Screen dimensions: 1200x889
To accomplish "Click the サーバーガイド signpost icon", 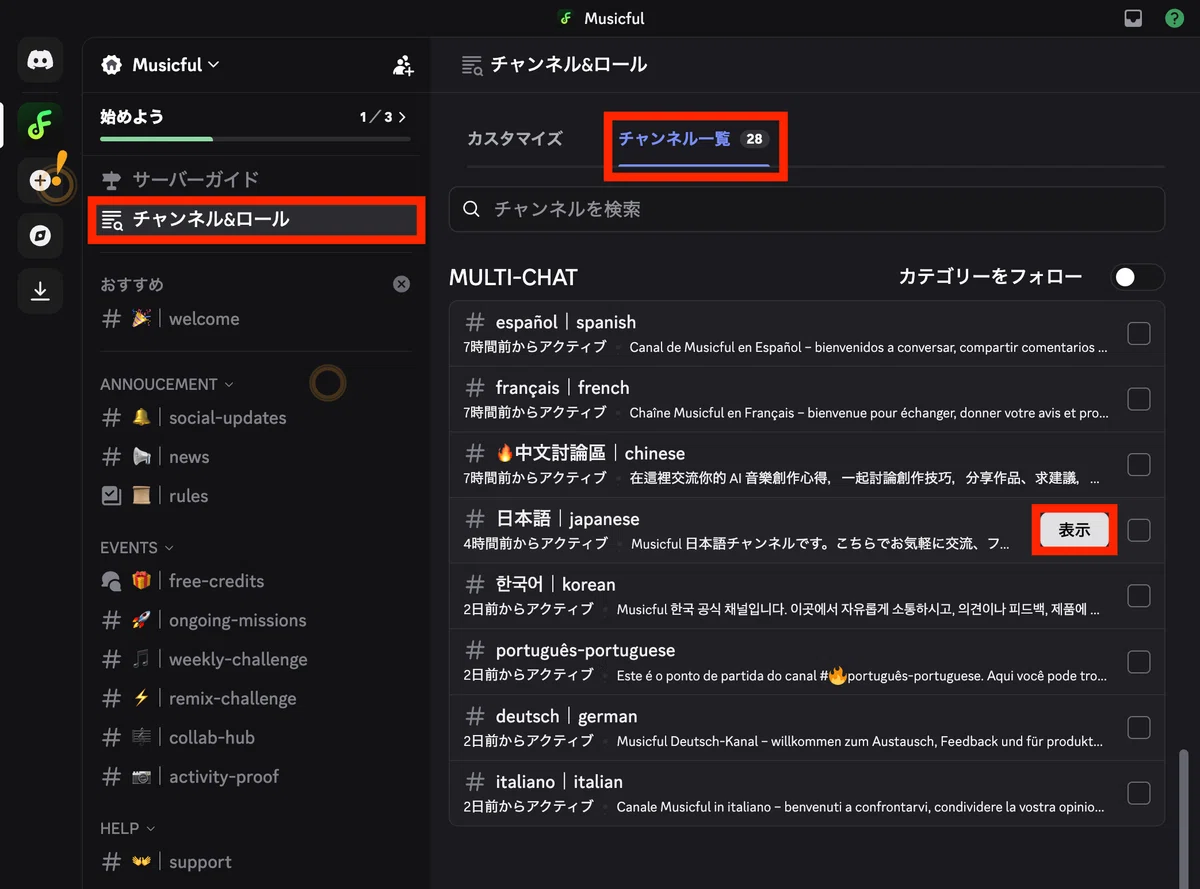I will (x=112, y=180).
